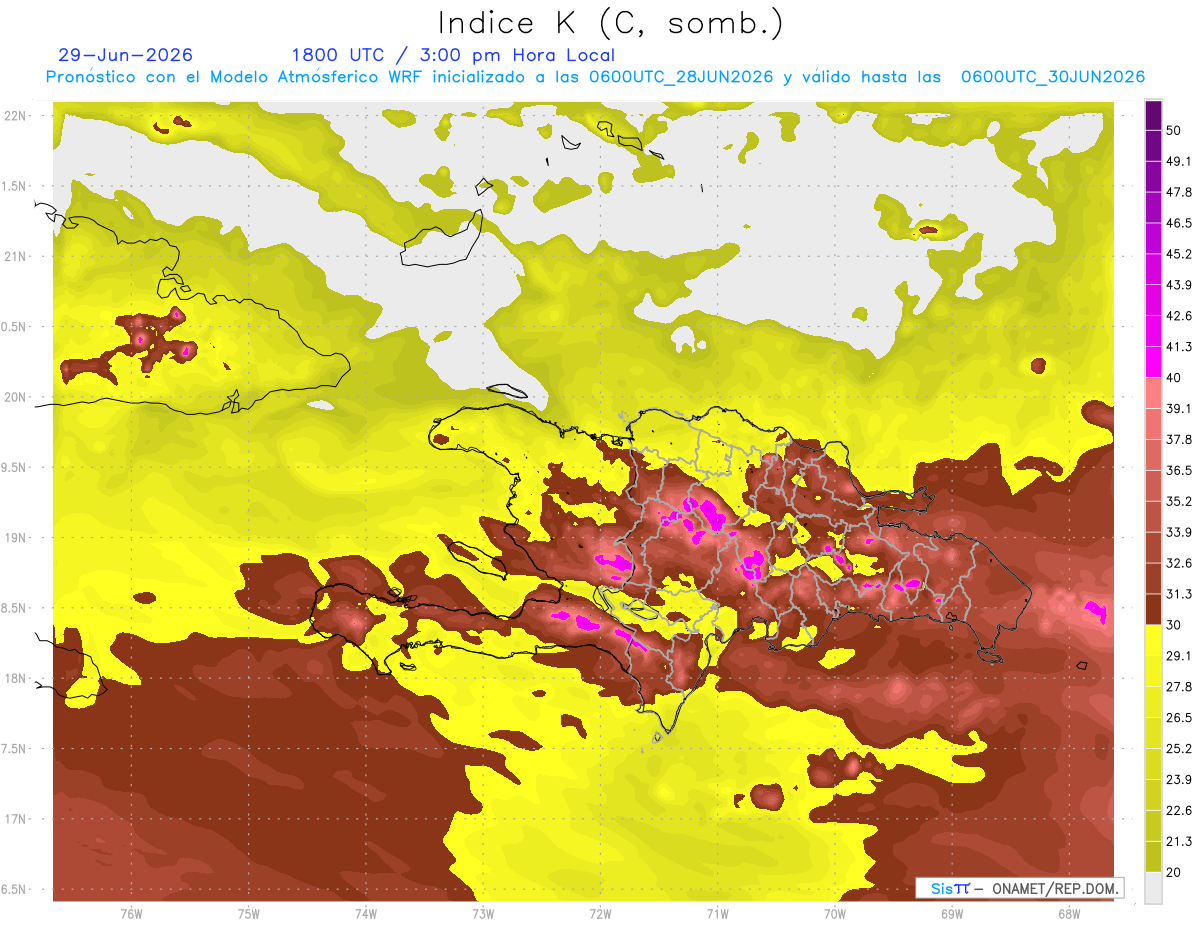Click the bright magenta colorbar segment between 40 and 41.3

1153,362
